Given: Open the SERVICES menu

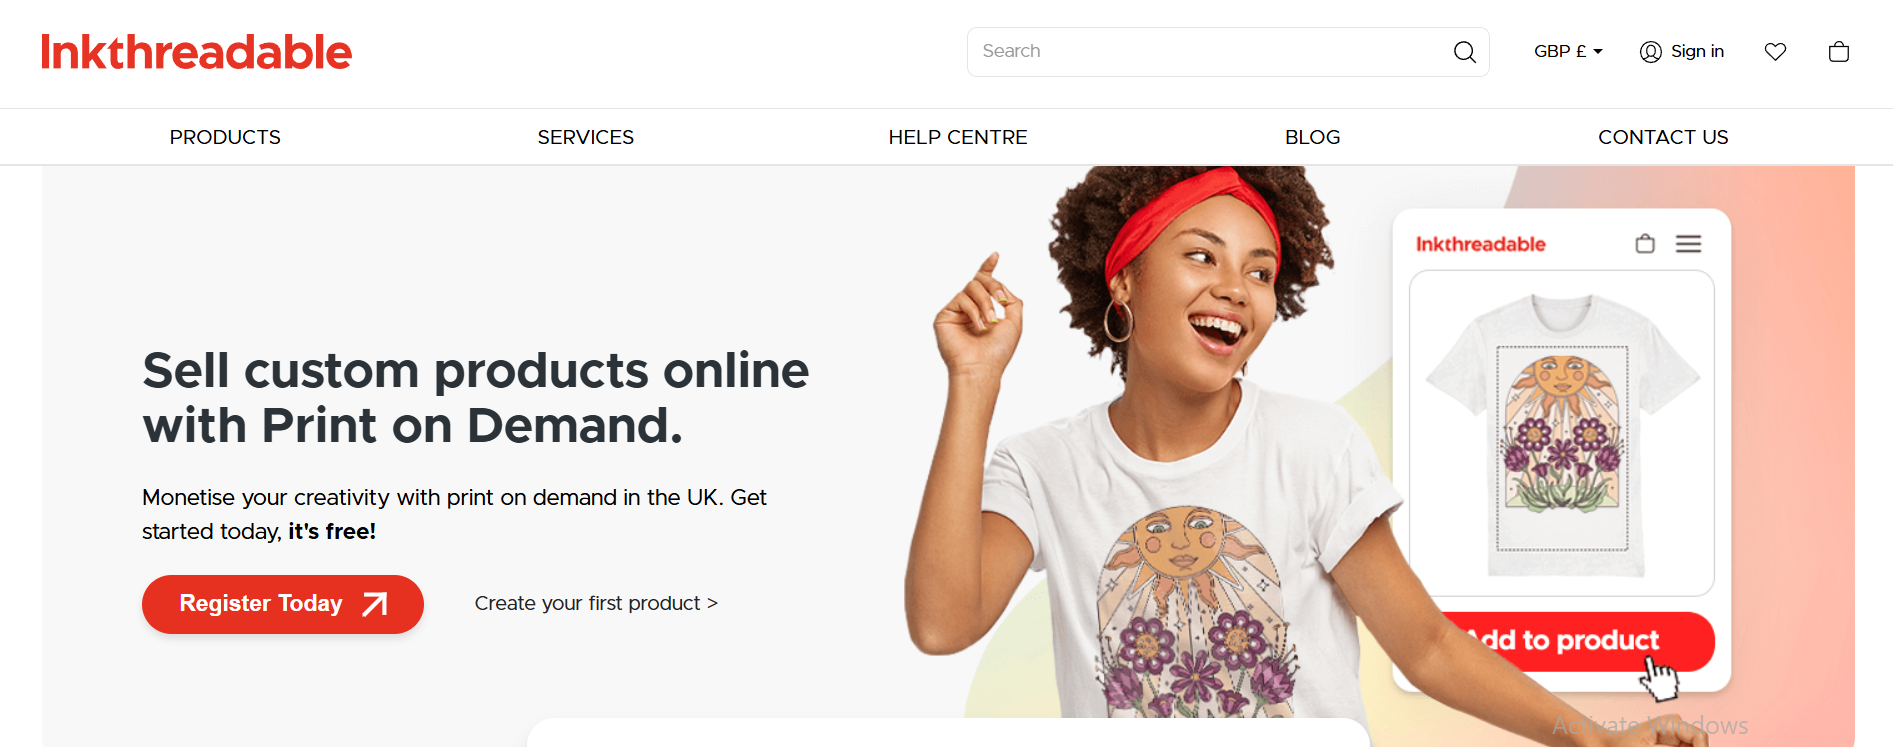Looking at the screenshot, I should click(x=586, y=137).
